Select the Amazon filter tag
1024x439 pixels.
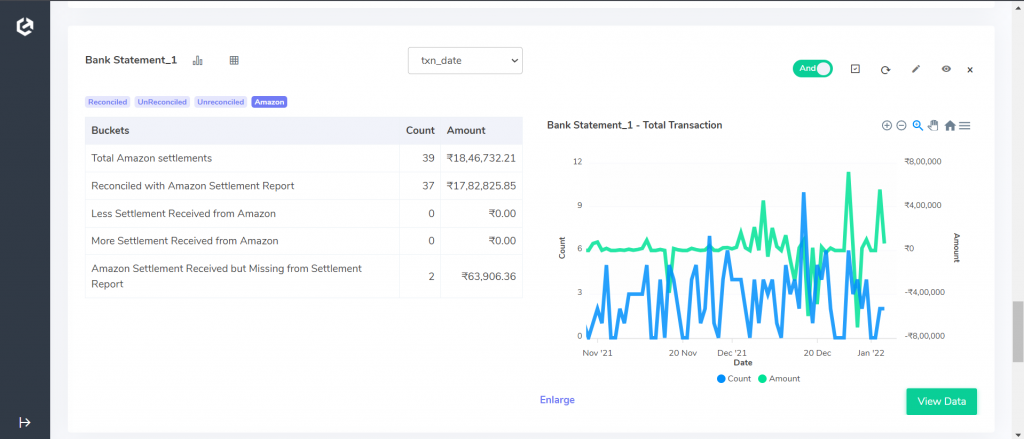(x=269, y=102)
